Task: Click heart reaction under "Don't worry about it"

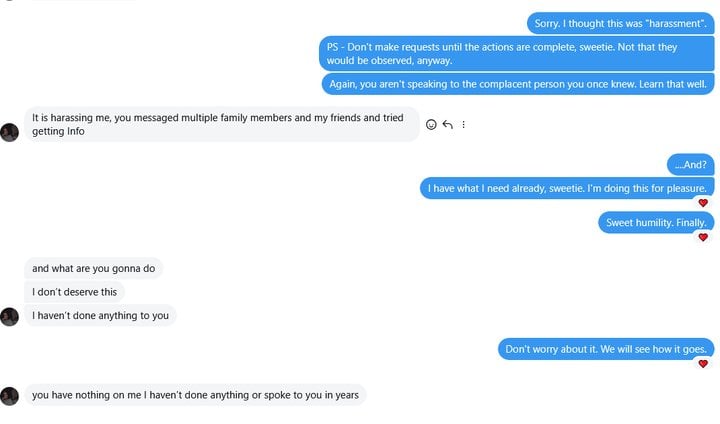Action: [703, 364]
